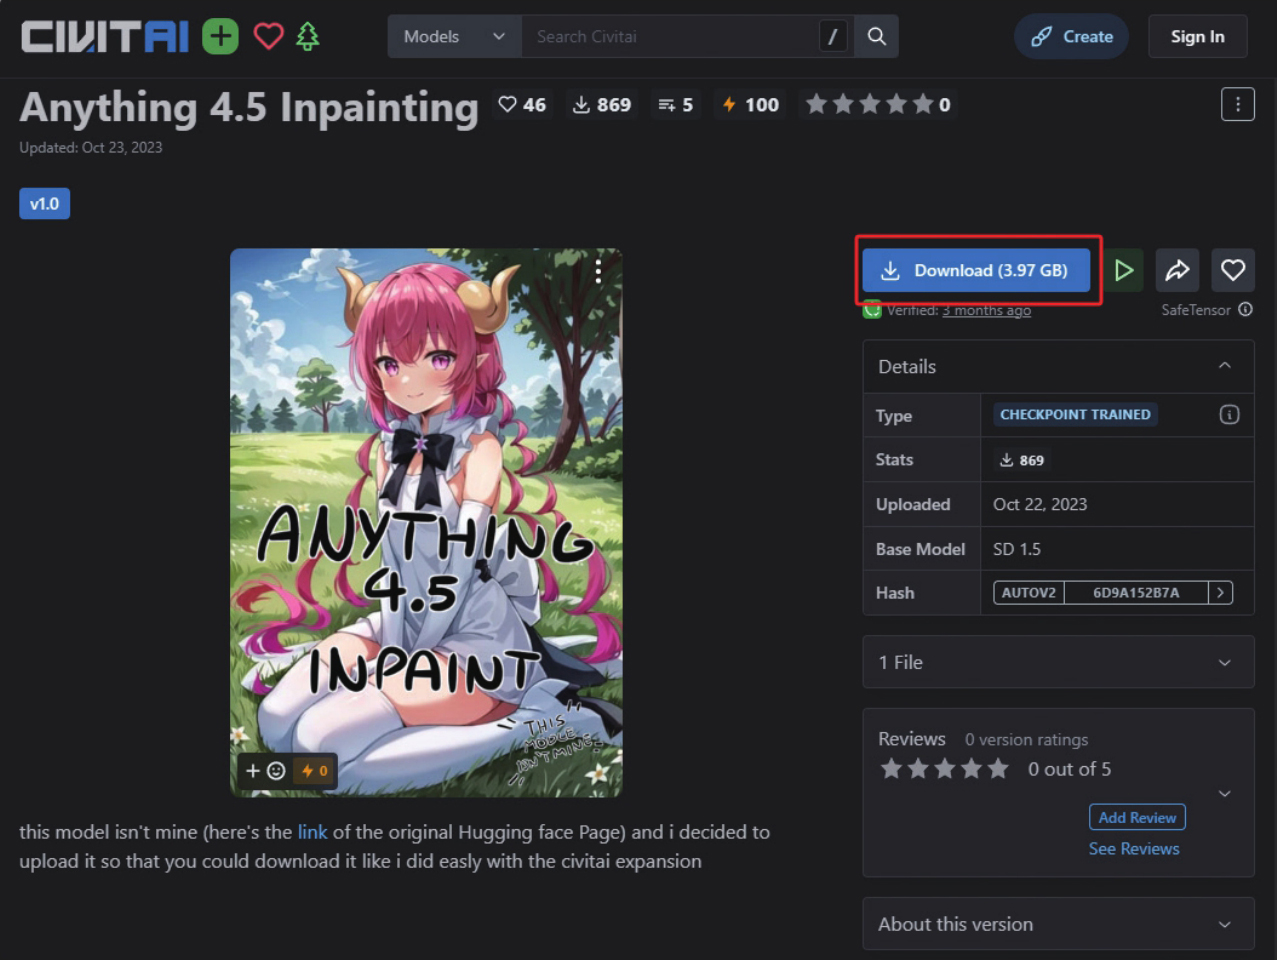This screenshot has height=960, width=1277.
Task: Click the Reviews five-star rating
Action: click(944, 769)
